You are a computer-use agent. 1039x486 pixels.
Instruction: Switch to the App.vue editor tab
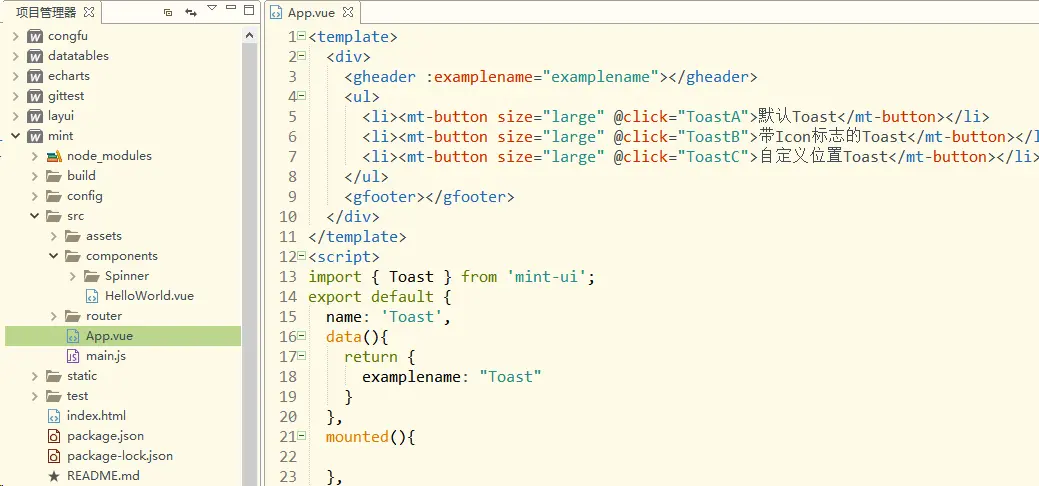click(x=311, y=13)
